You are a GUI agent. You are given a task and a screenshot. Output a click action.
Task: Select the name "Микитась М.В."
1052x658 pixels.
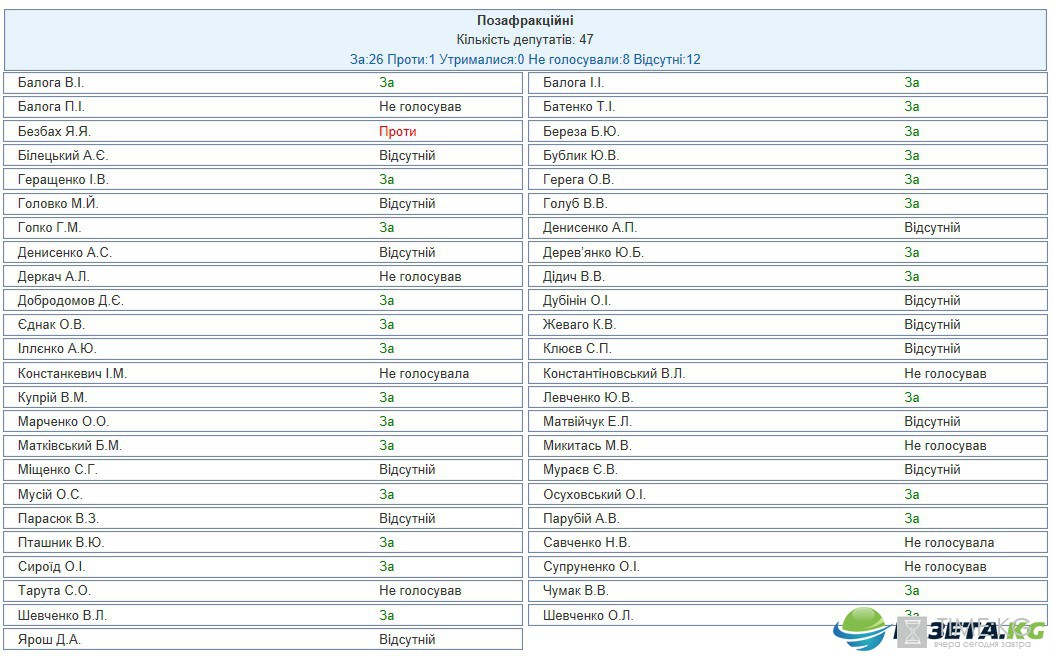(588, 447)
